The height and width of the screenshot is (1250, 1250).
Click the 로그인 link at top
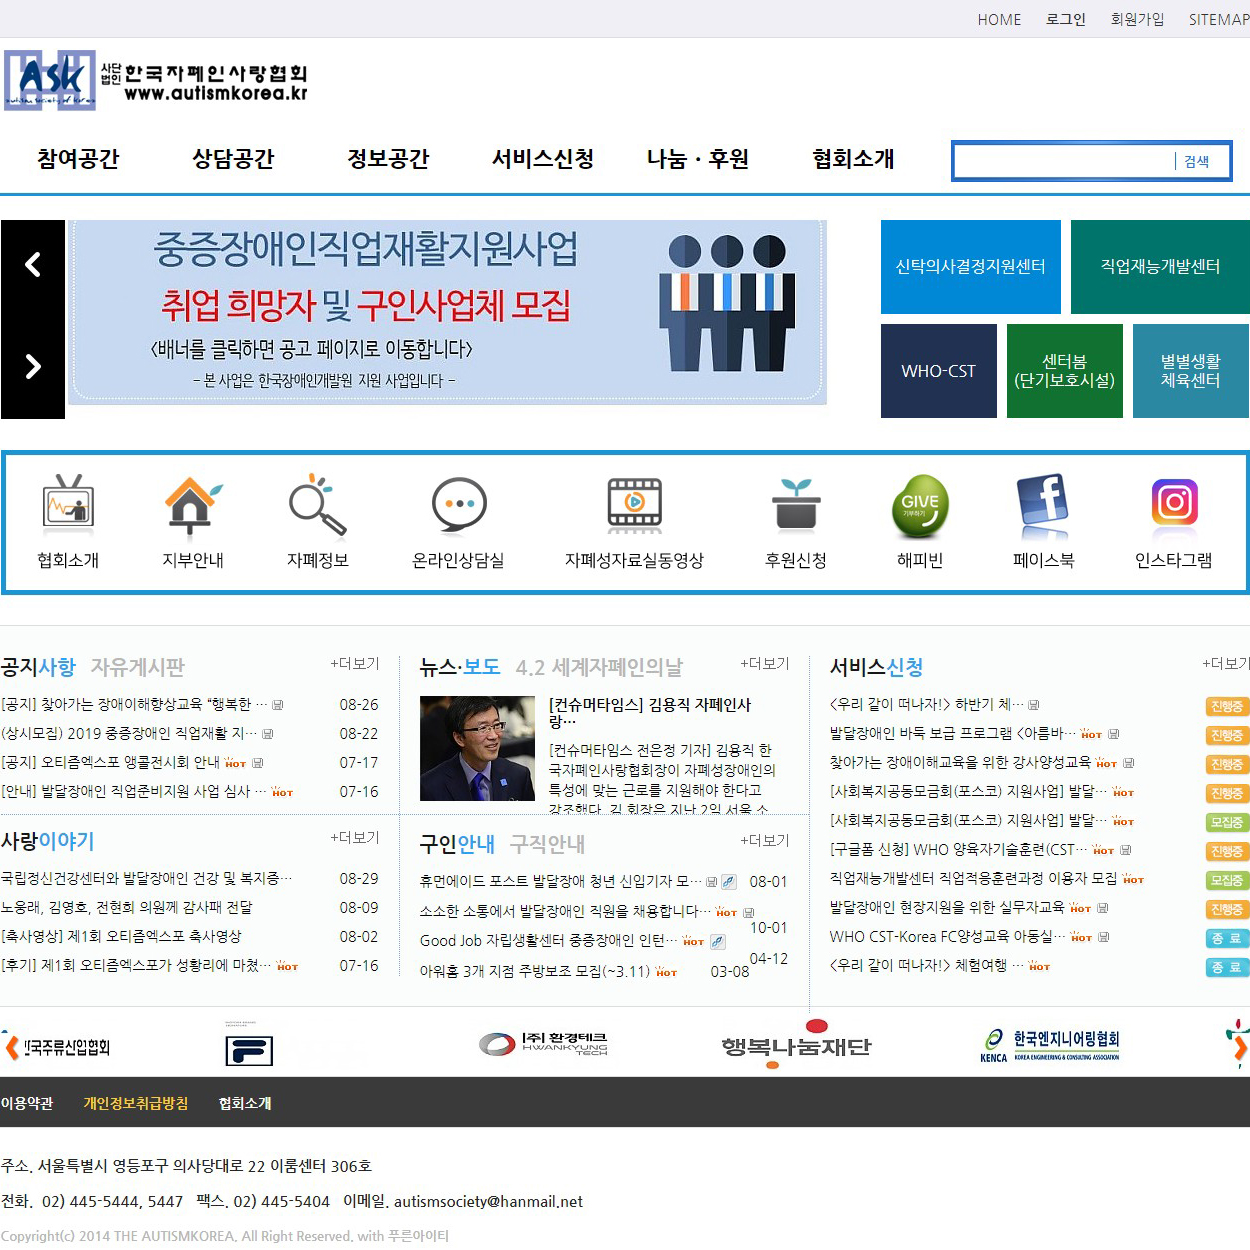click(1066, 19)
